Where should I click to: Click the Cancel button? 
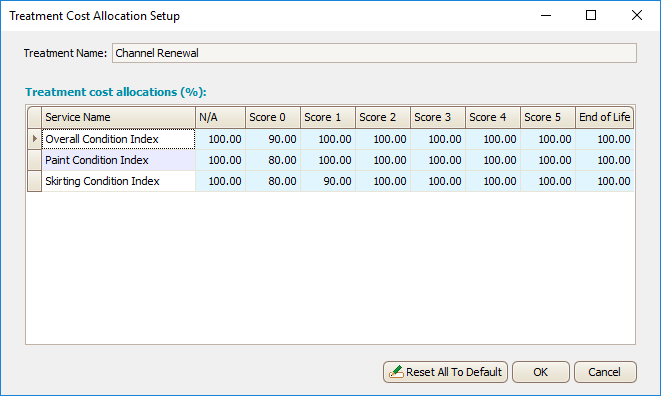[605, 372]
